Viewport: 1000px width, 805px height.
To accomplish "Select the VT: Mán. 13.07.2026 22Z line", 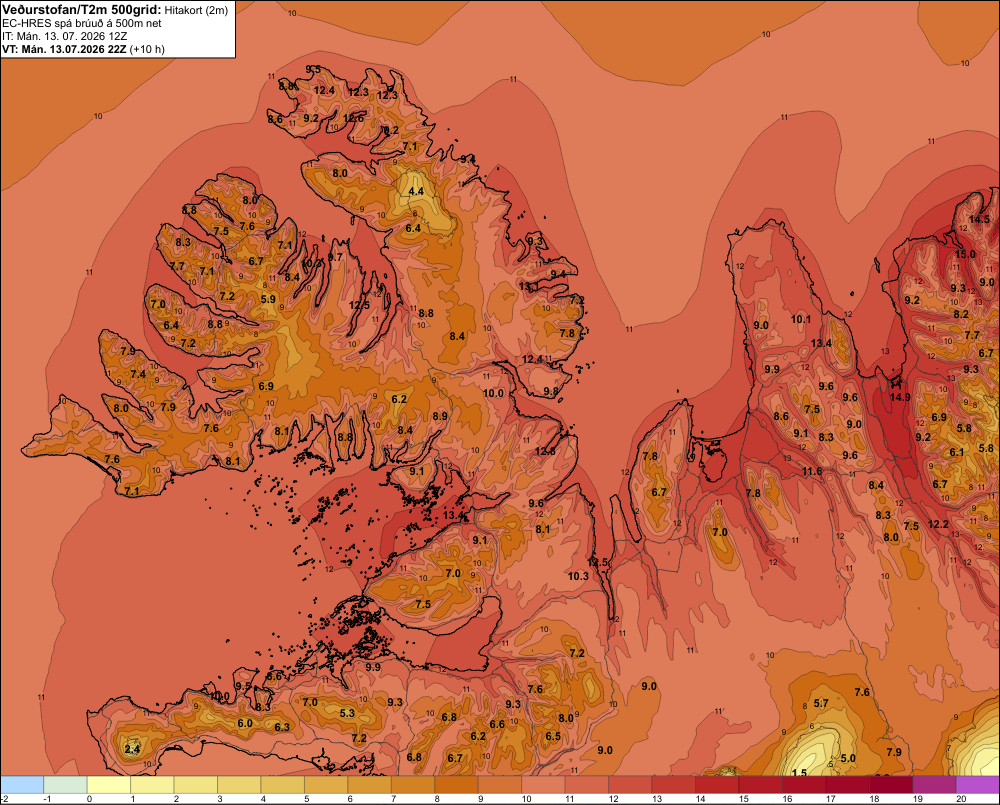I will pyautogui.click(x=83, y=49).
